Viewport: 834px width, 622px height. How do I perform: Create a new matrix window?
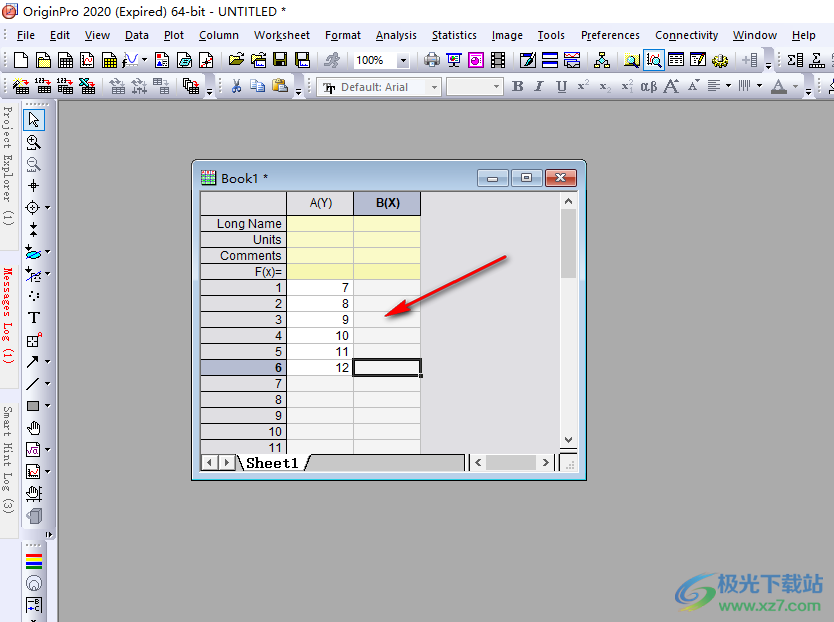(x=109, y=60)
